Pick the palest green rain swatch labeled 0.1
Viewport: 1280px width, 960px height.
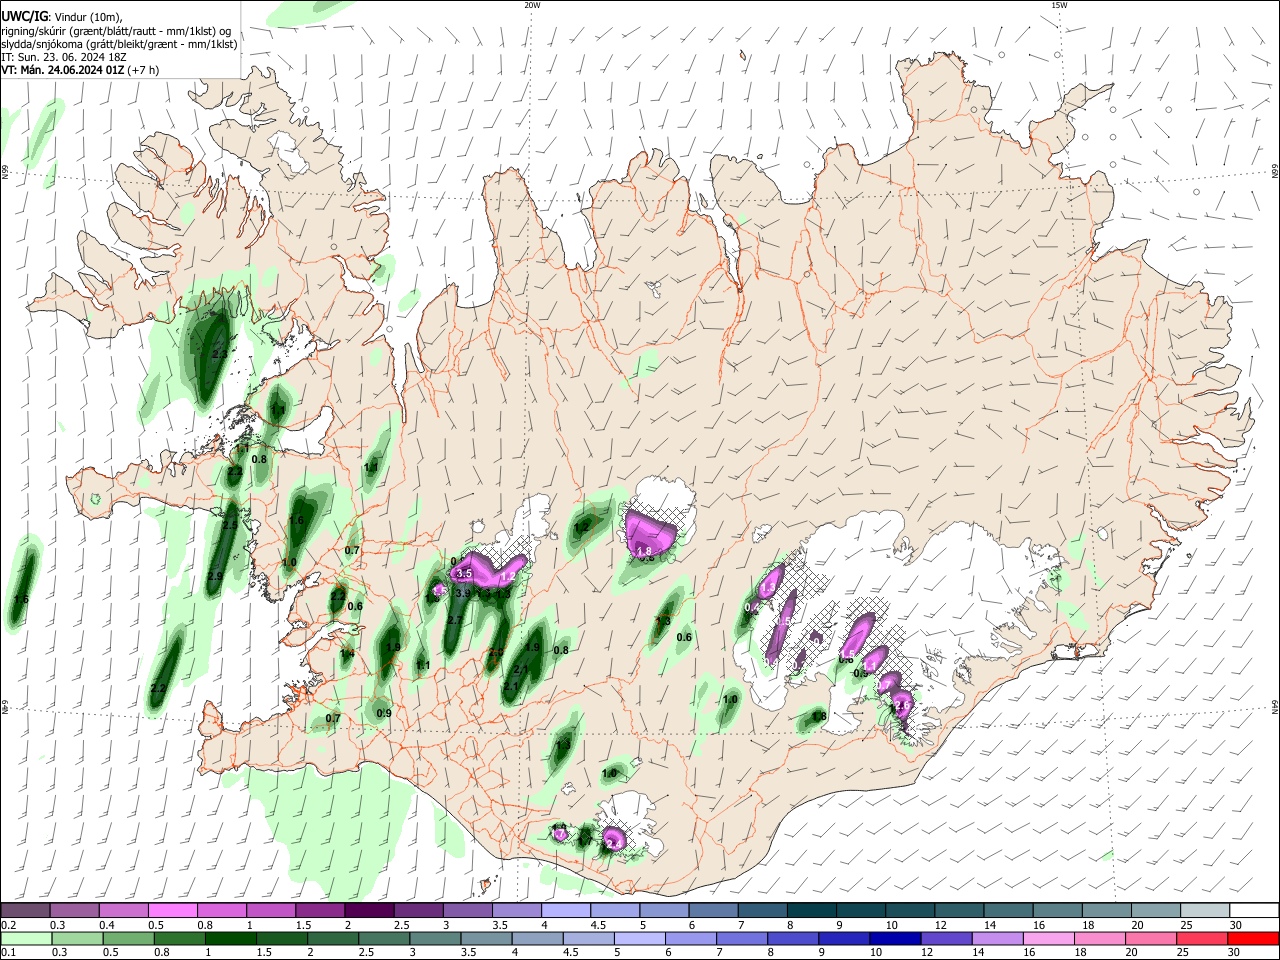[x=25, y=939]
